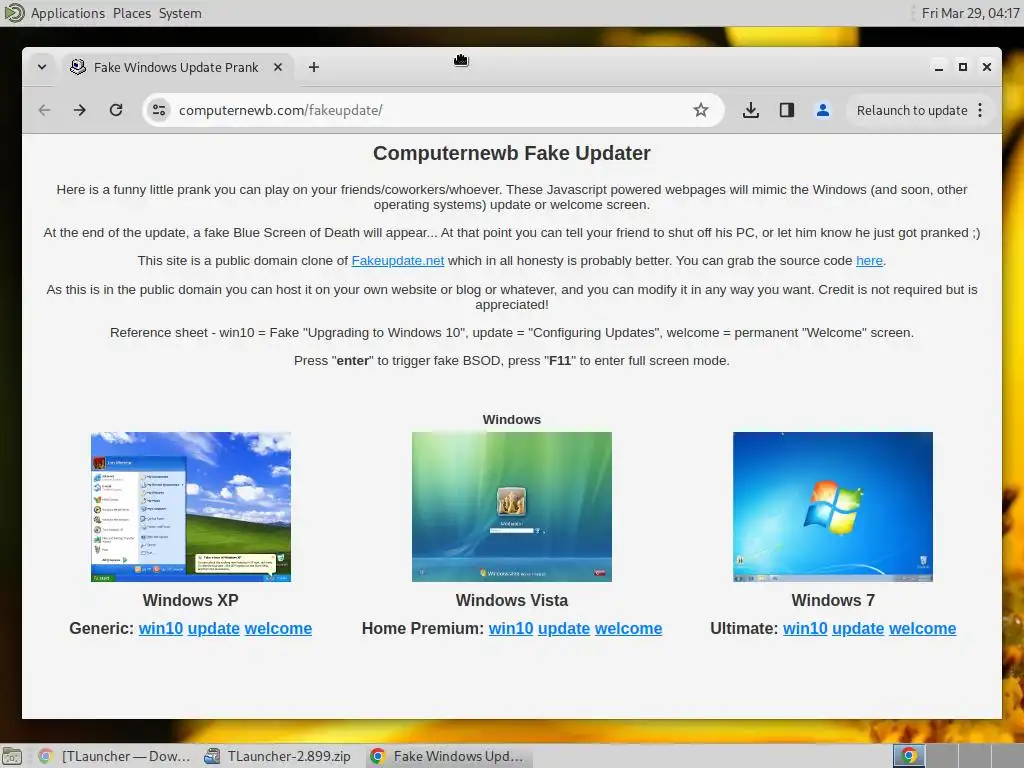Switch to TLauncher-2.899.zip taskbar window

point(278,756)
